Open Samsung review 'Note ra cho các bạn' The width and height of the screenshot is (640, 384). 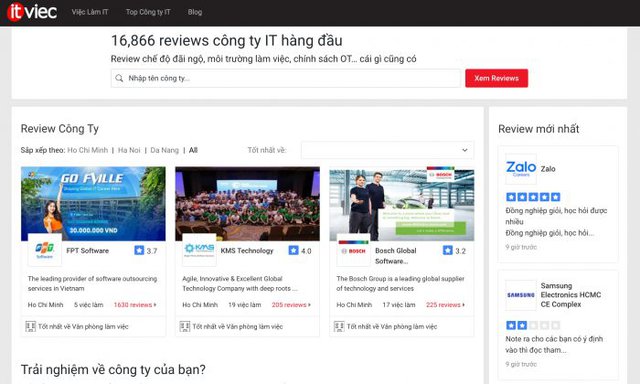coord(554,344)
